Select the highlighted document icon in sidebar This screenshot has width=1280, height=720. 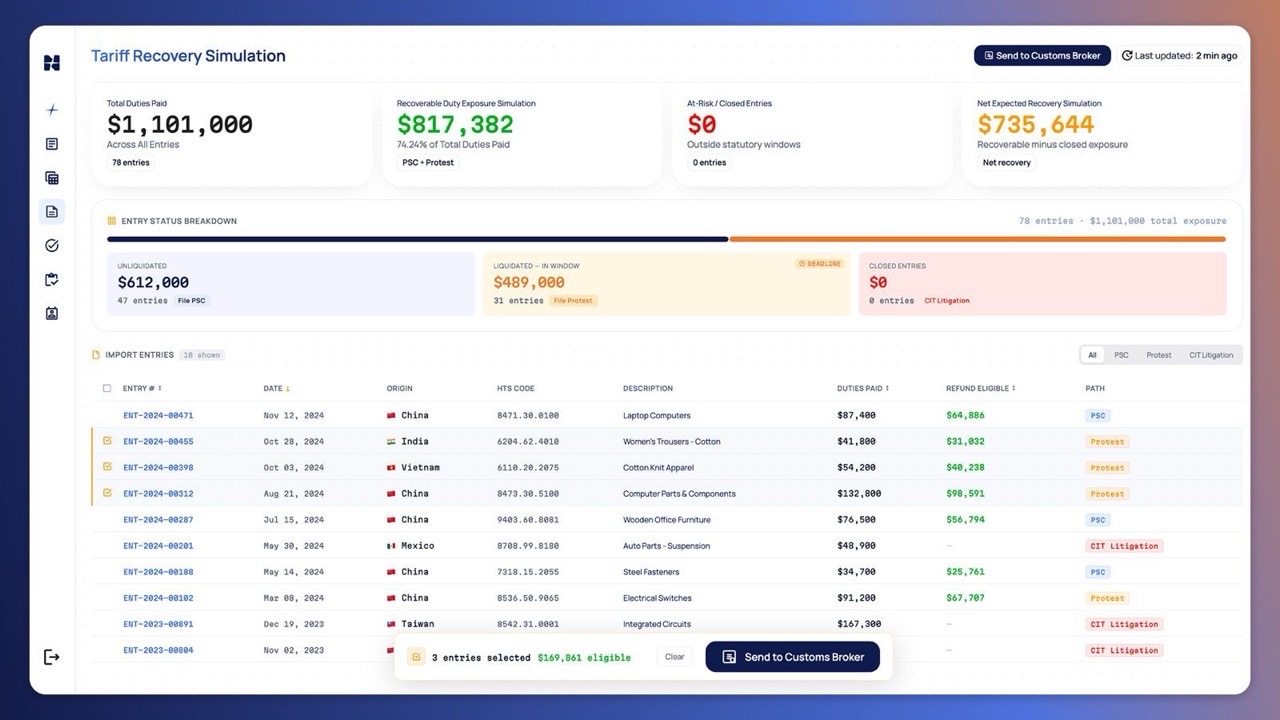pos(52,212)
